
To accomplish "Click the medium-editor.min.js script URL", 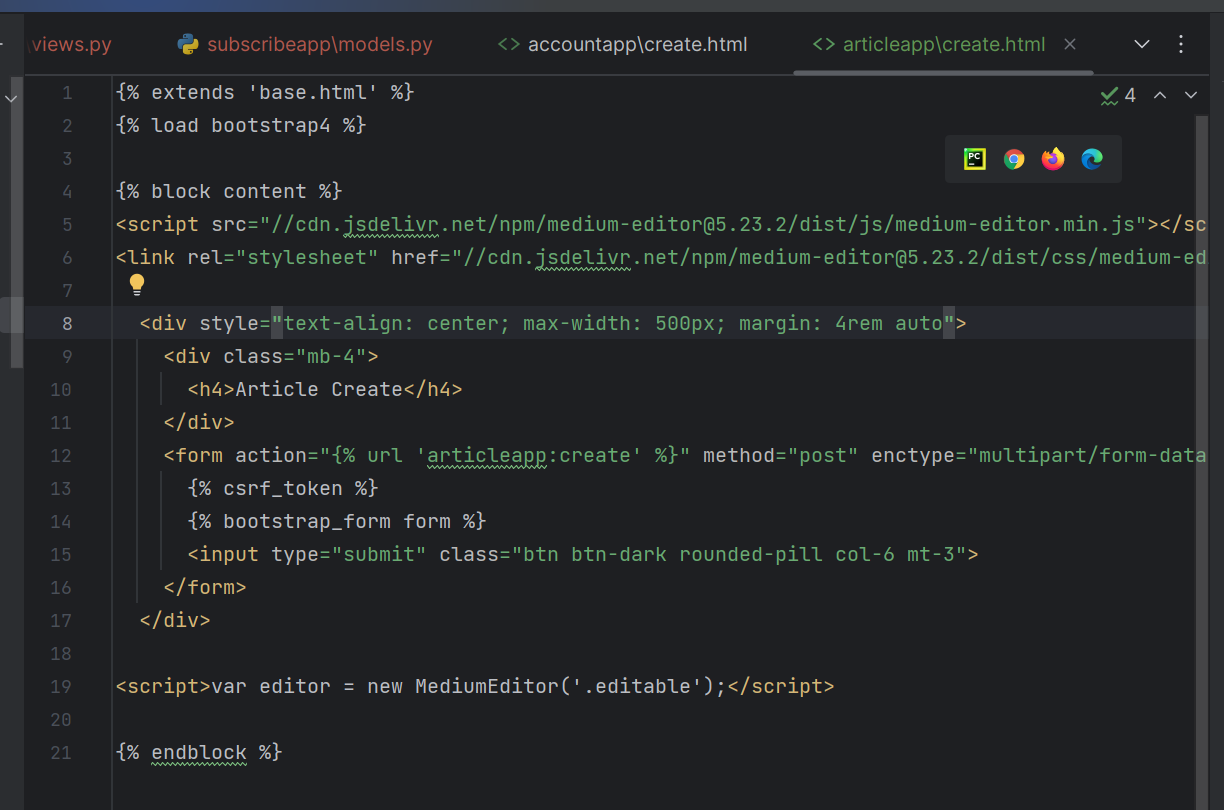I will [703, 224].
